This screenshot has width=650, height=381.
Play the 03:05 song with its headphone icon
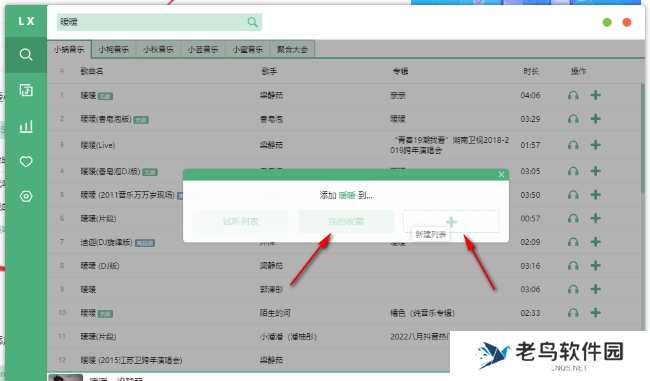tap(573, 171)
